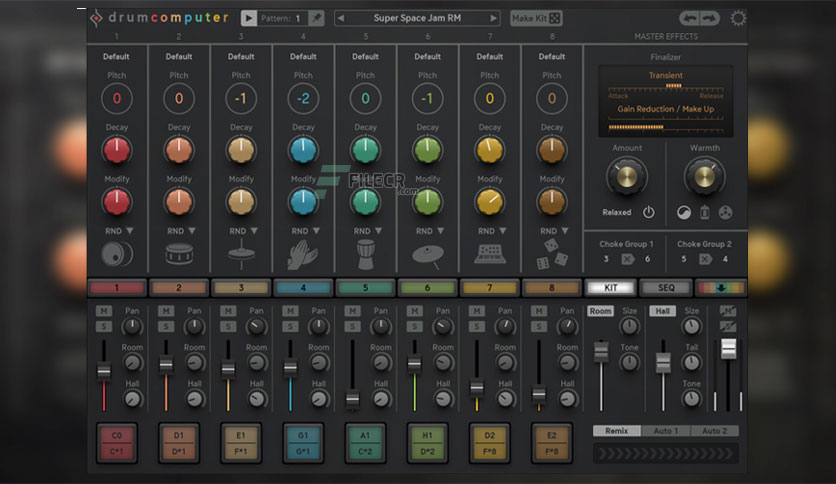This screenshot has width=836, height=484.
Task: Click the Finalizer Amount knob
Action: tap(627, 176)
